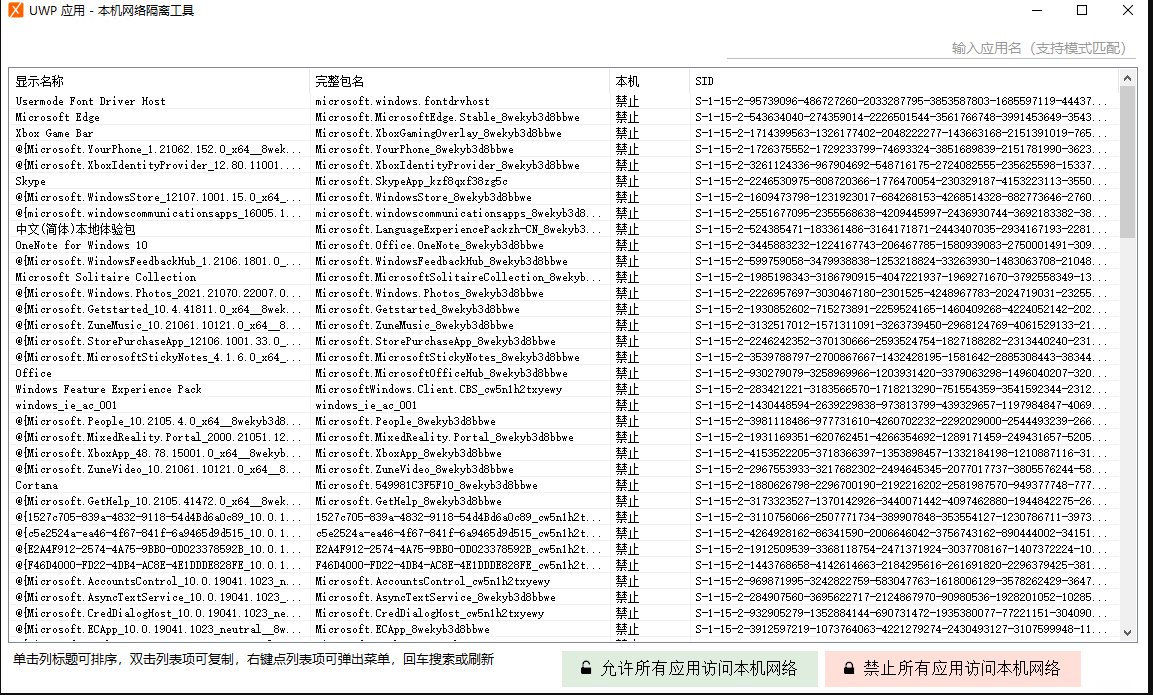
Task: Click package name Microsoft.WindowsStore_8wekyb3d8bbwe
Action: (x=424, y=197)
